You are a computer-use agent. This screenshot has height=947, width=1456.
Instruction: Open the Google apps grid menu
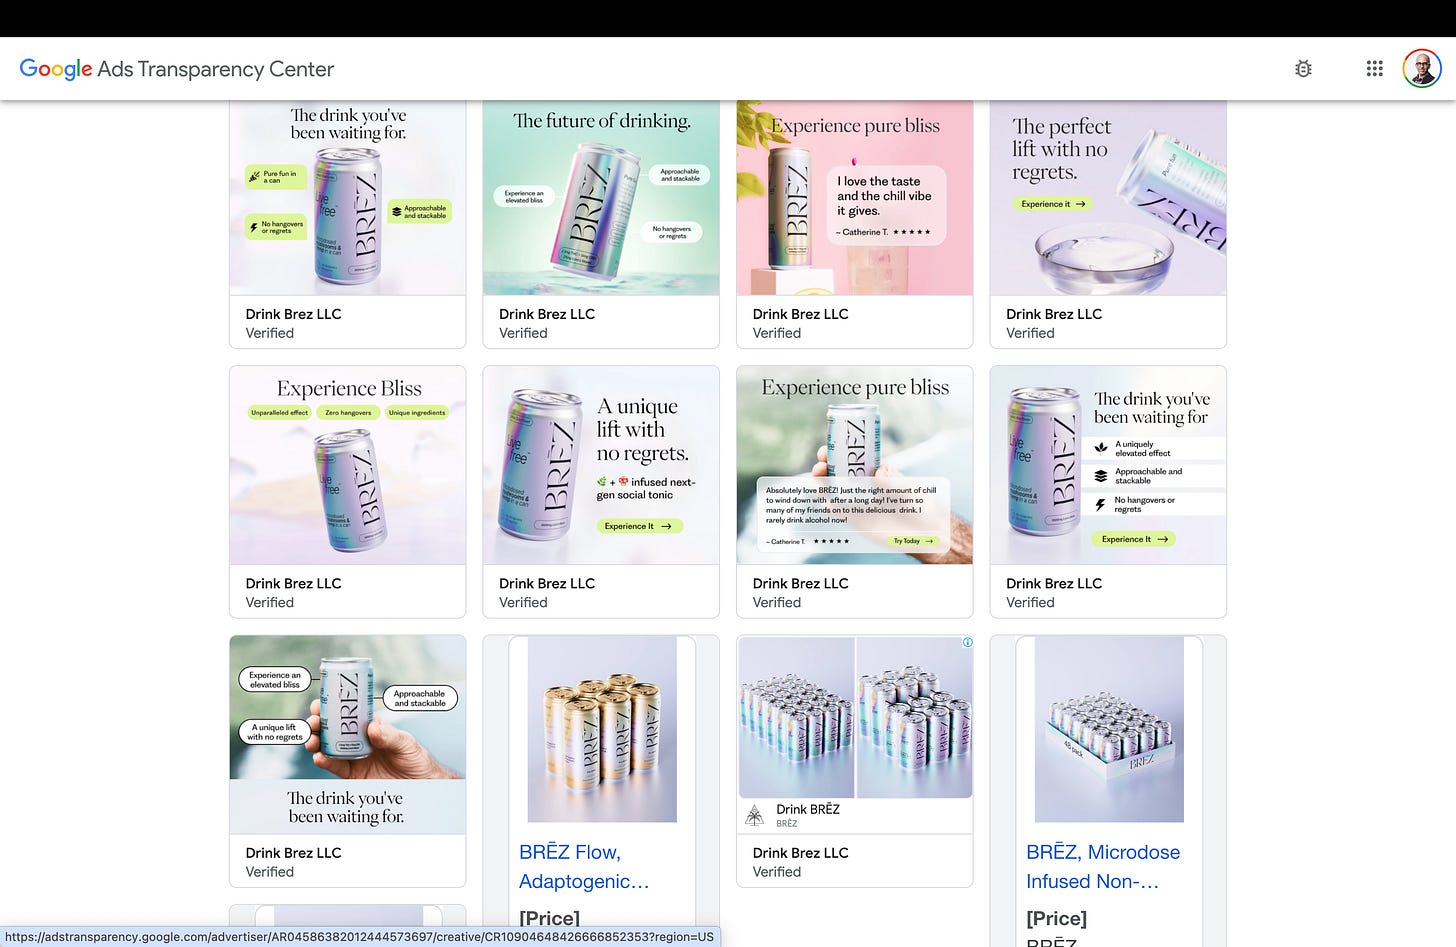click(x=1375, y=69)
